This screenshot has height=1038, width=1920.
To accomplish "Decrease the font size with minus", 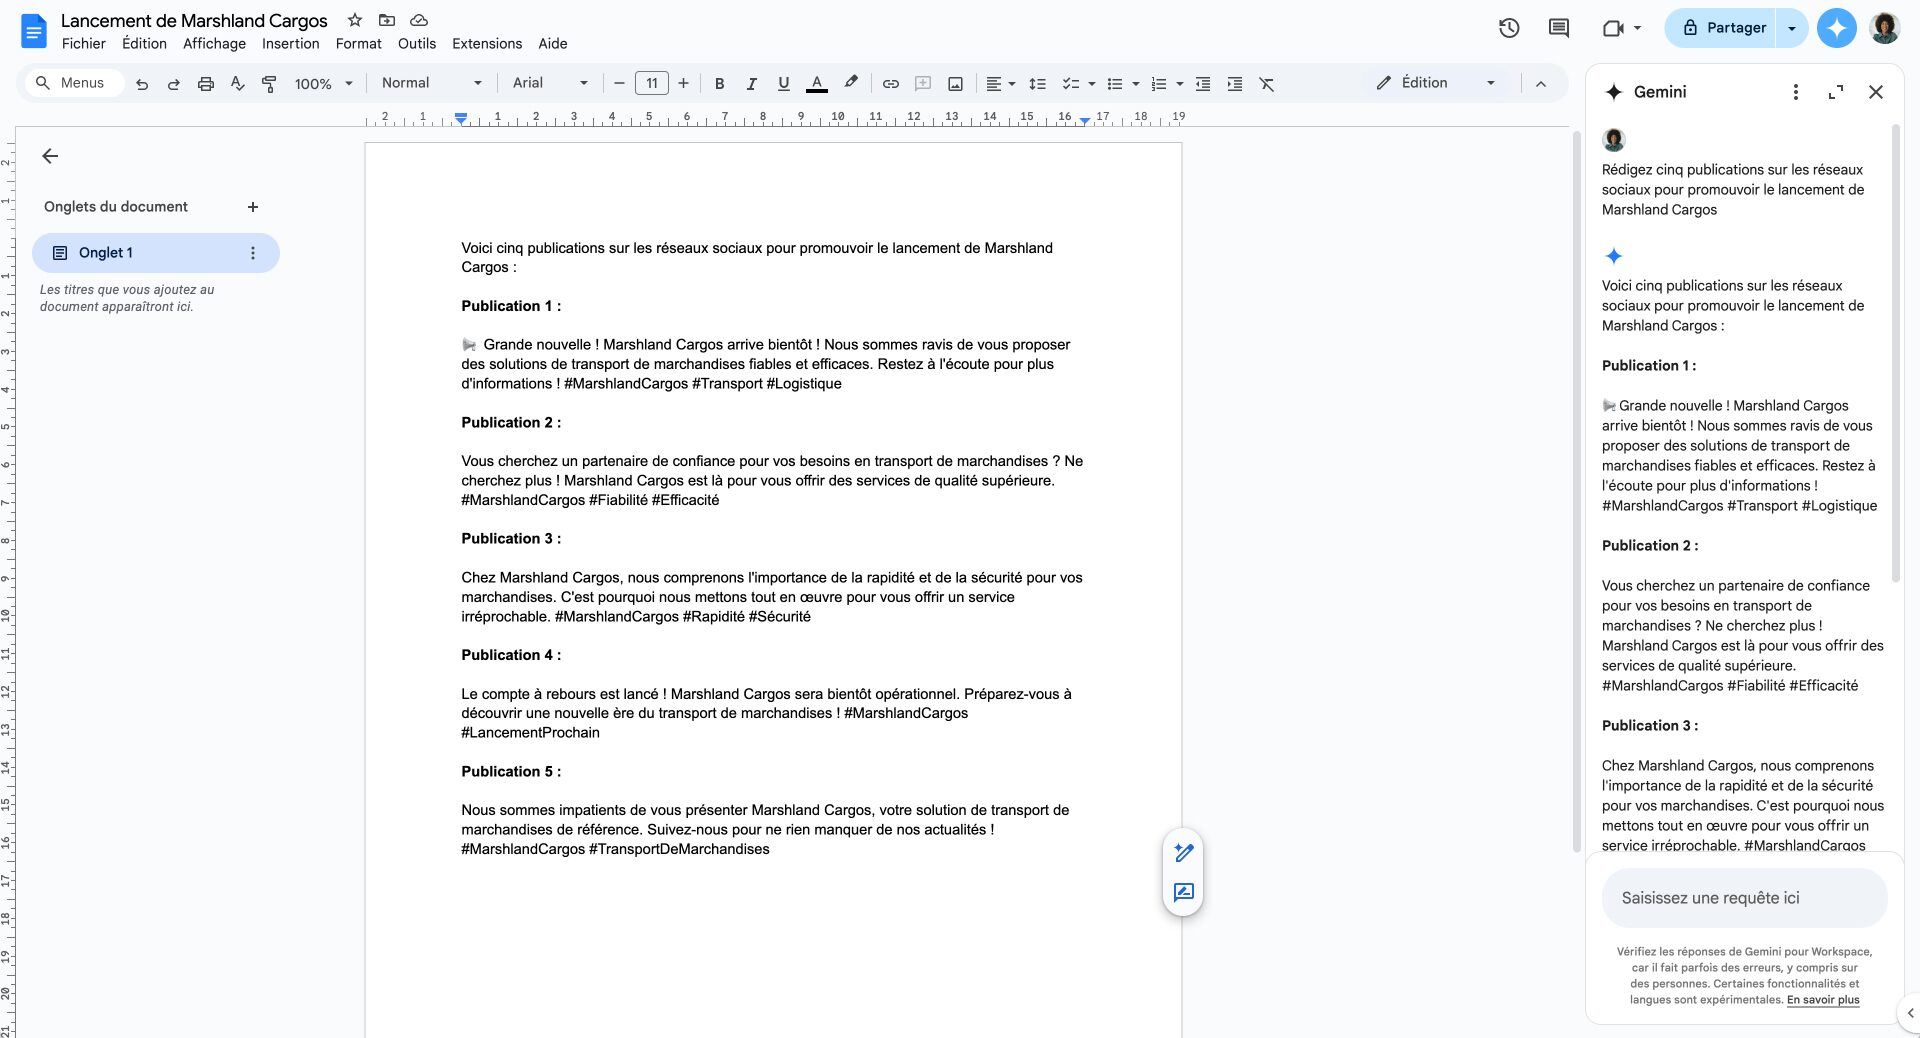I will [619, 83].
